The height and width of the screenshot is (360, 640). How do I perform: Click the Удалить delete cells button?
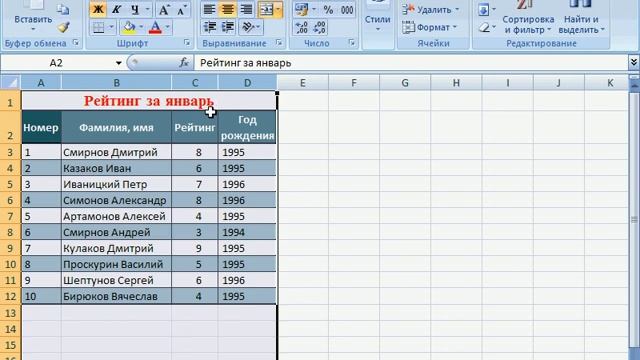(431, 9)
